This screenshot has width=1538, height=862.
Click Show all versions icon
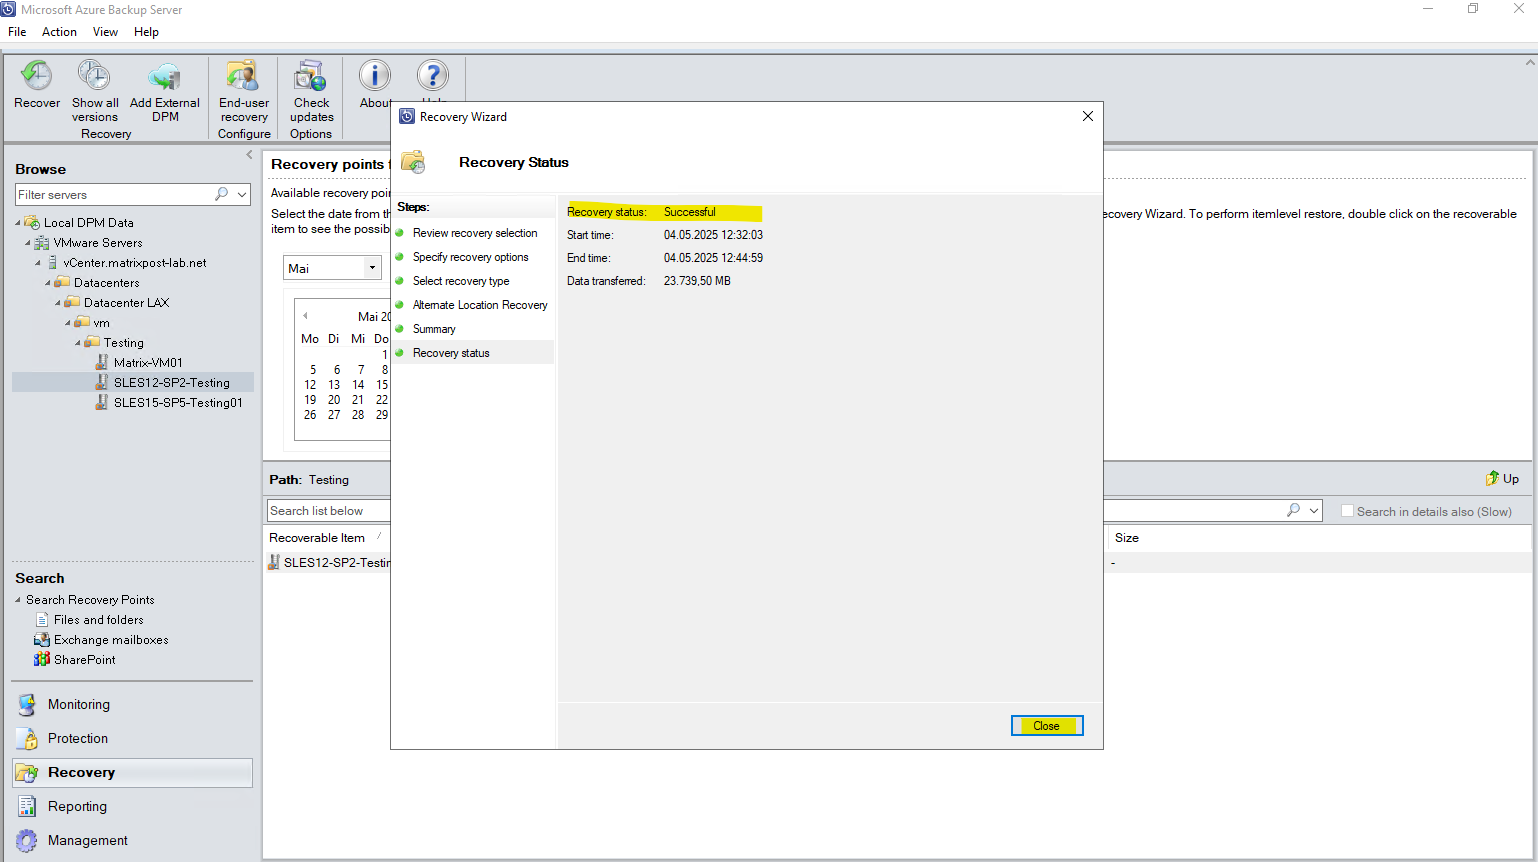coord(95,76)
